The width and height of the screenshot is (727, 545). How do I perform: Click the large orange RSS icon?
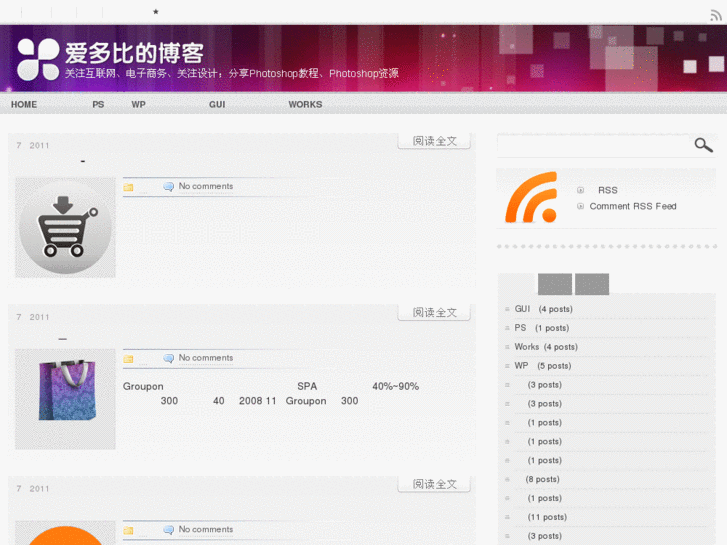coord(531,198)
